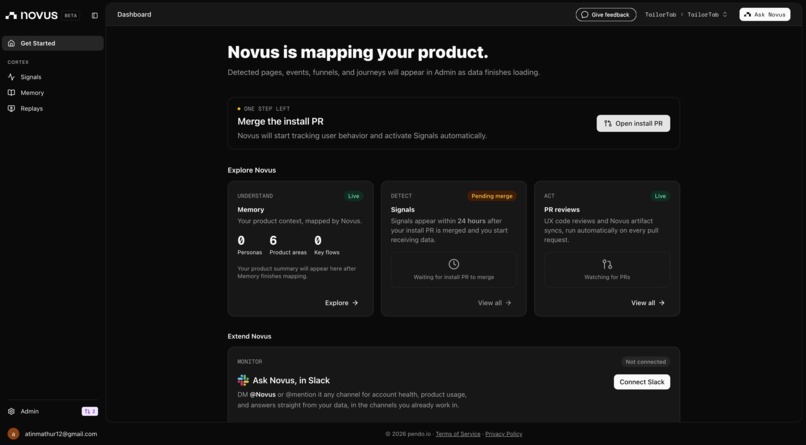Click the Give feedback button
This screenshot has height=445, width=806.
[x=606, y=14]
